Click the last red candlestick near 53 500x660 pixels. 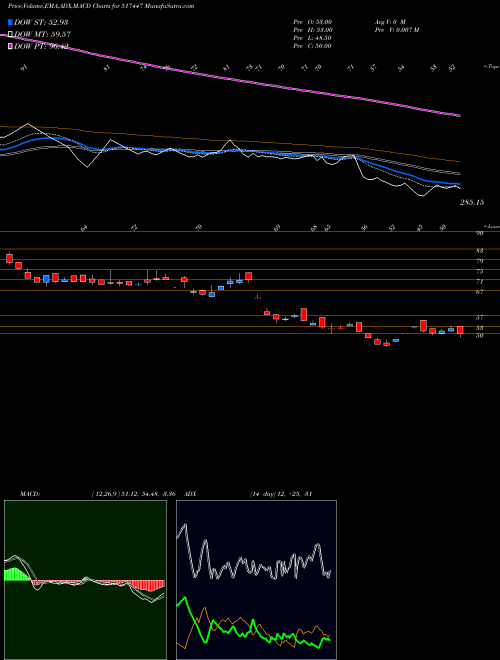pos(460,330)
